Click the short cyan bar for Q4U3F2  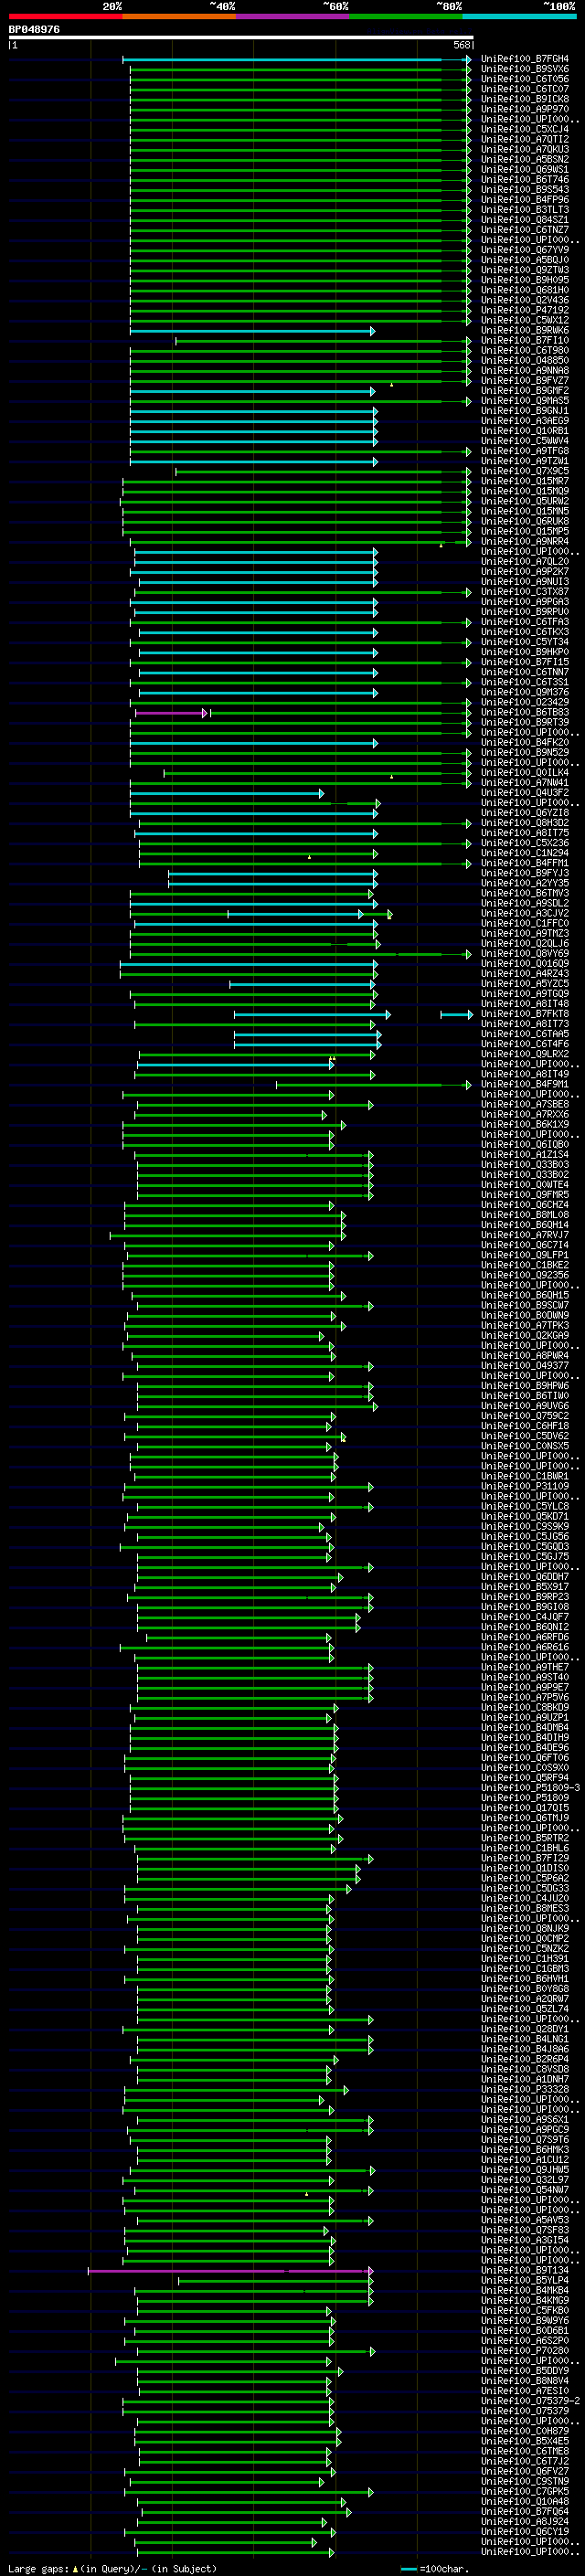click(x=227, y=793)
